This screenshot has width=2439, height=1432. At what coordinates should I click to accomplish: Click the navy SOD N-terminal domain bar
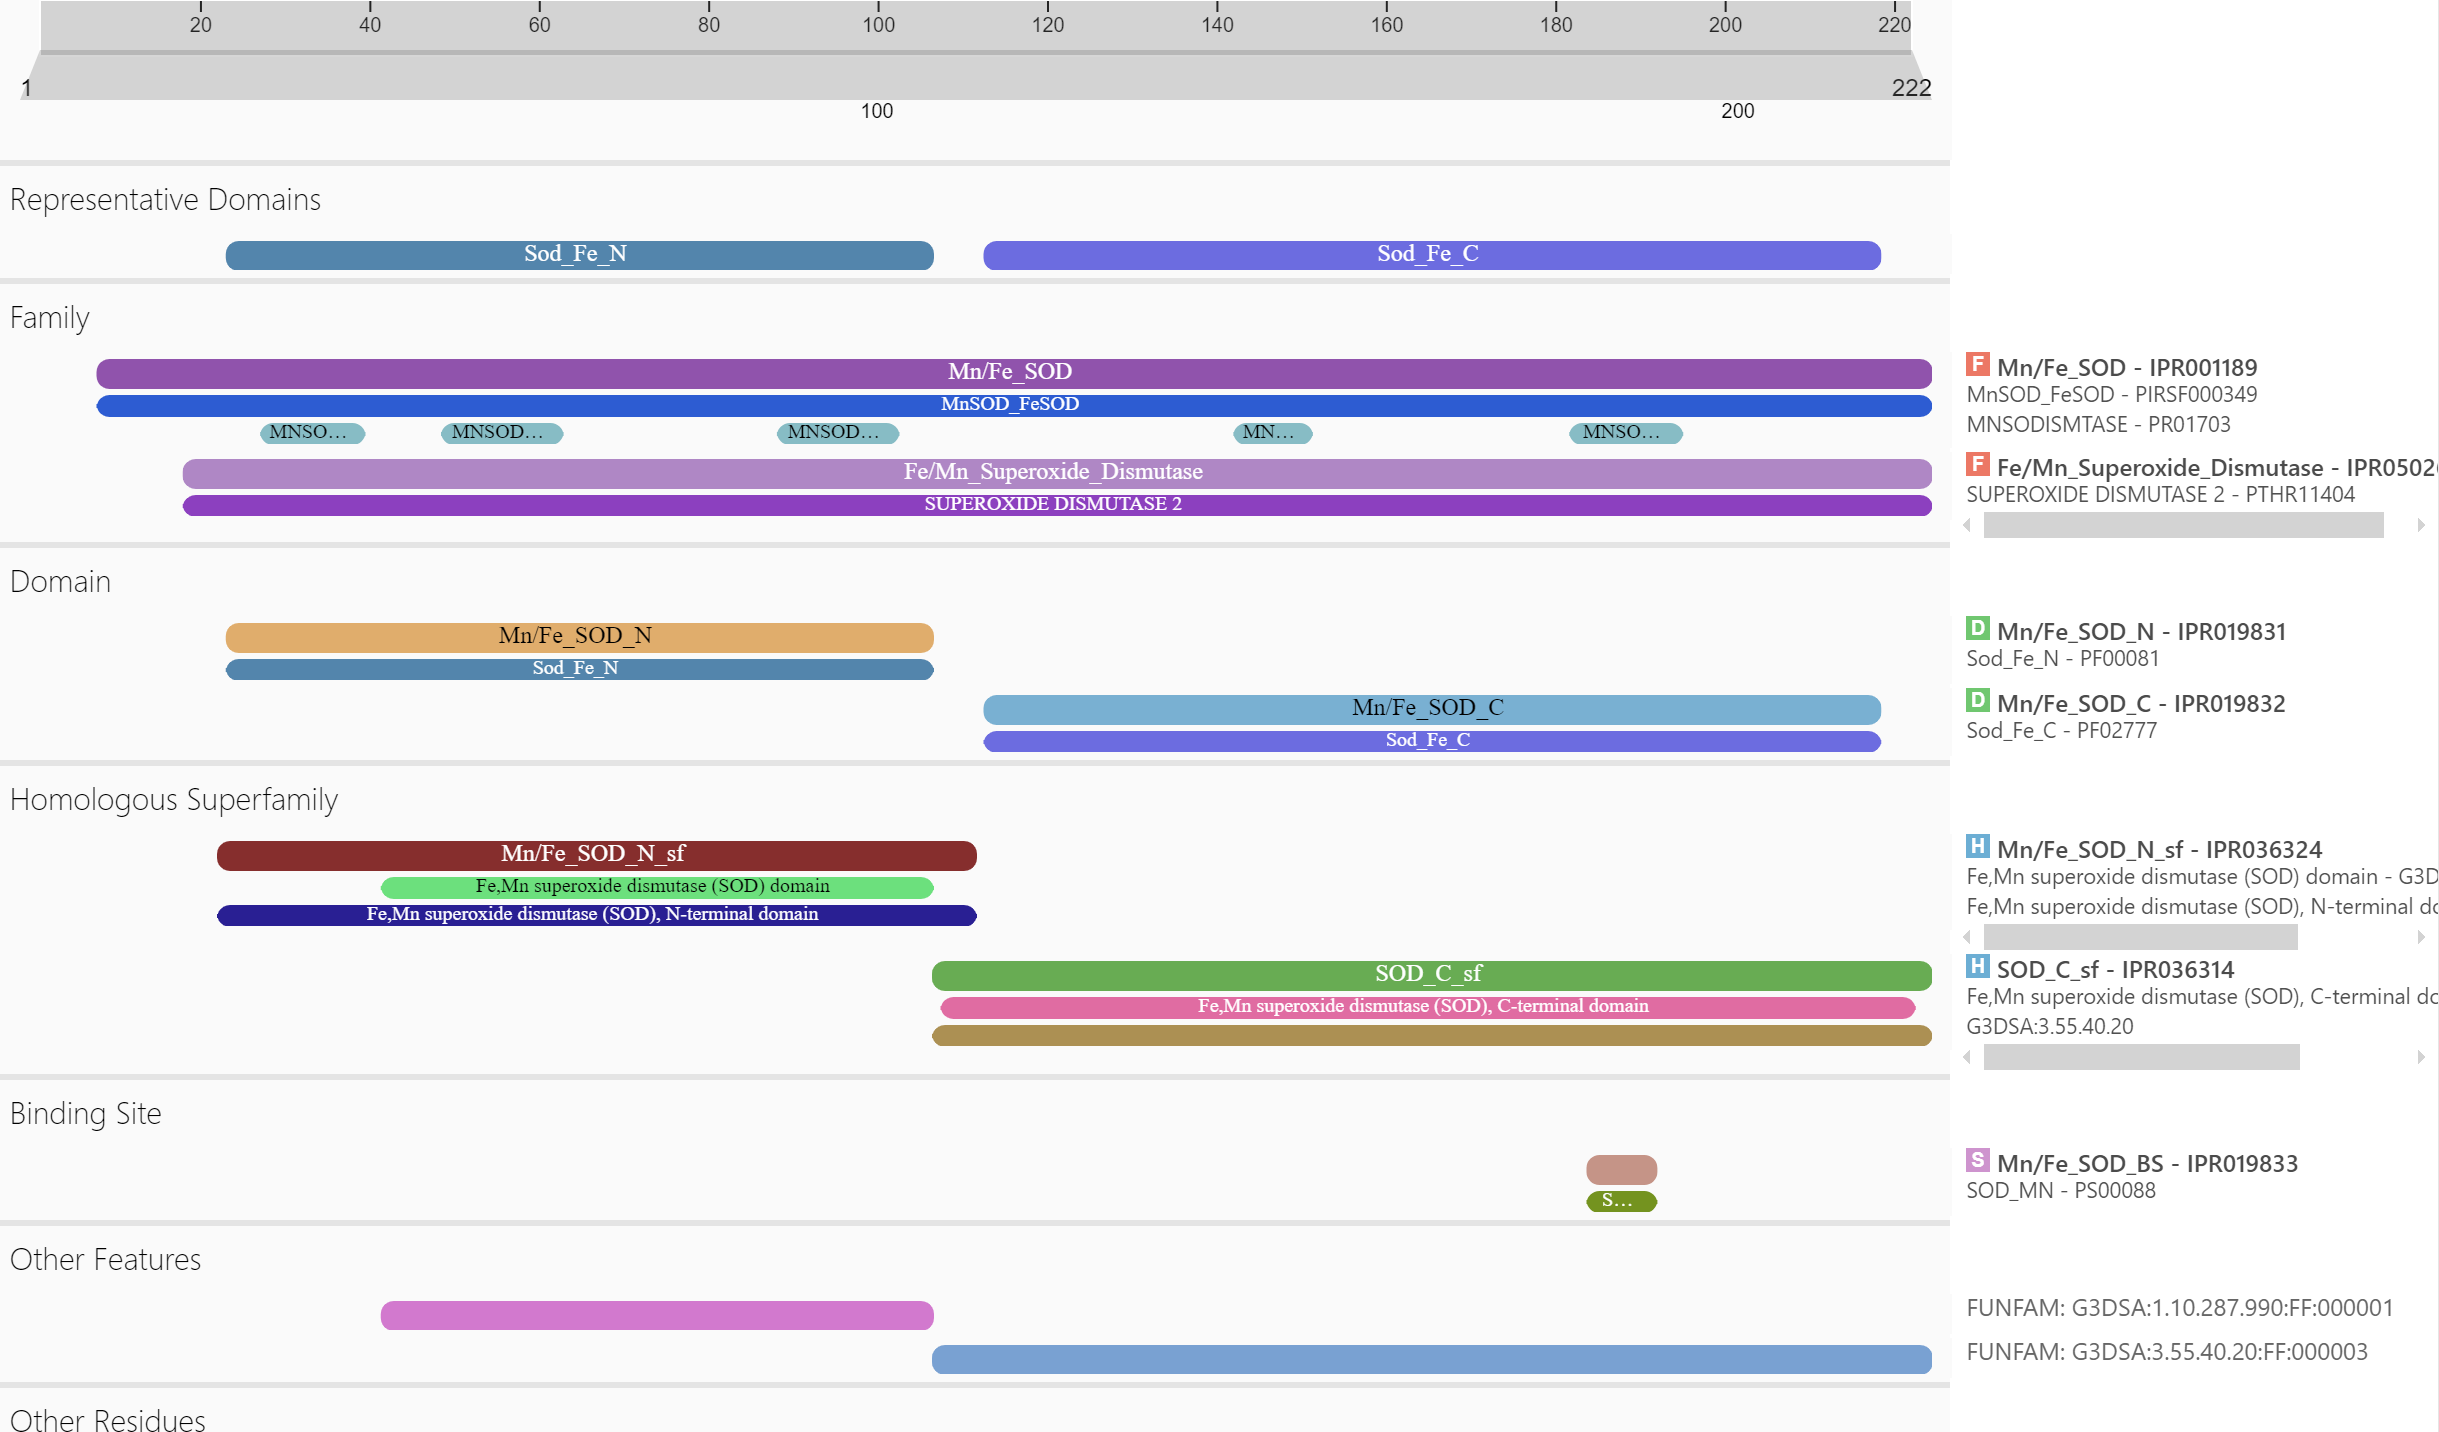(597, 915)
